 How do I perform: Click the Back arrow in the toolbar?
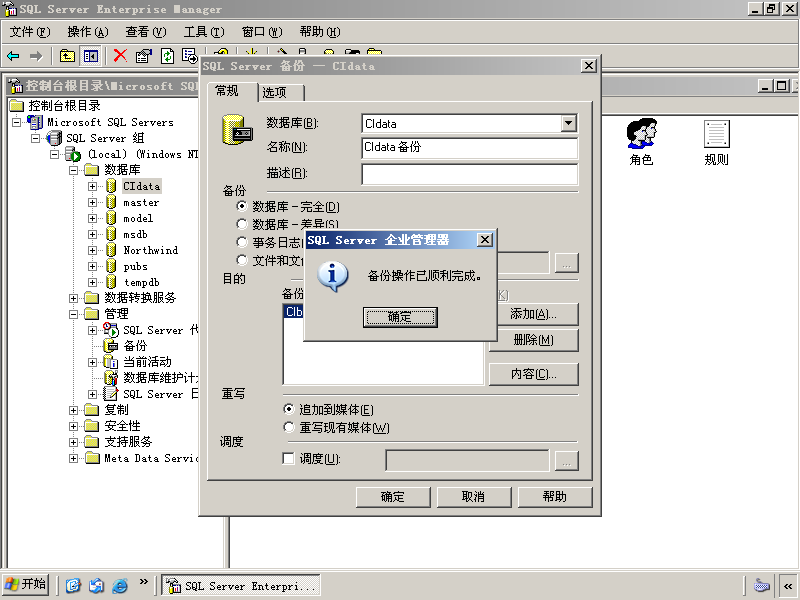point(13,56)
